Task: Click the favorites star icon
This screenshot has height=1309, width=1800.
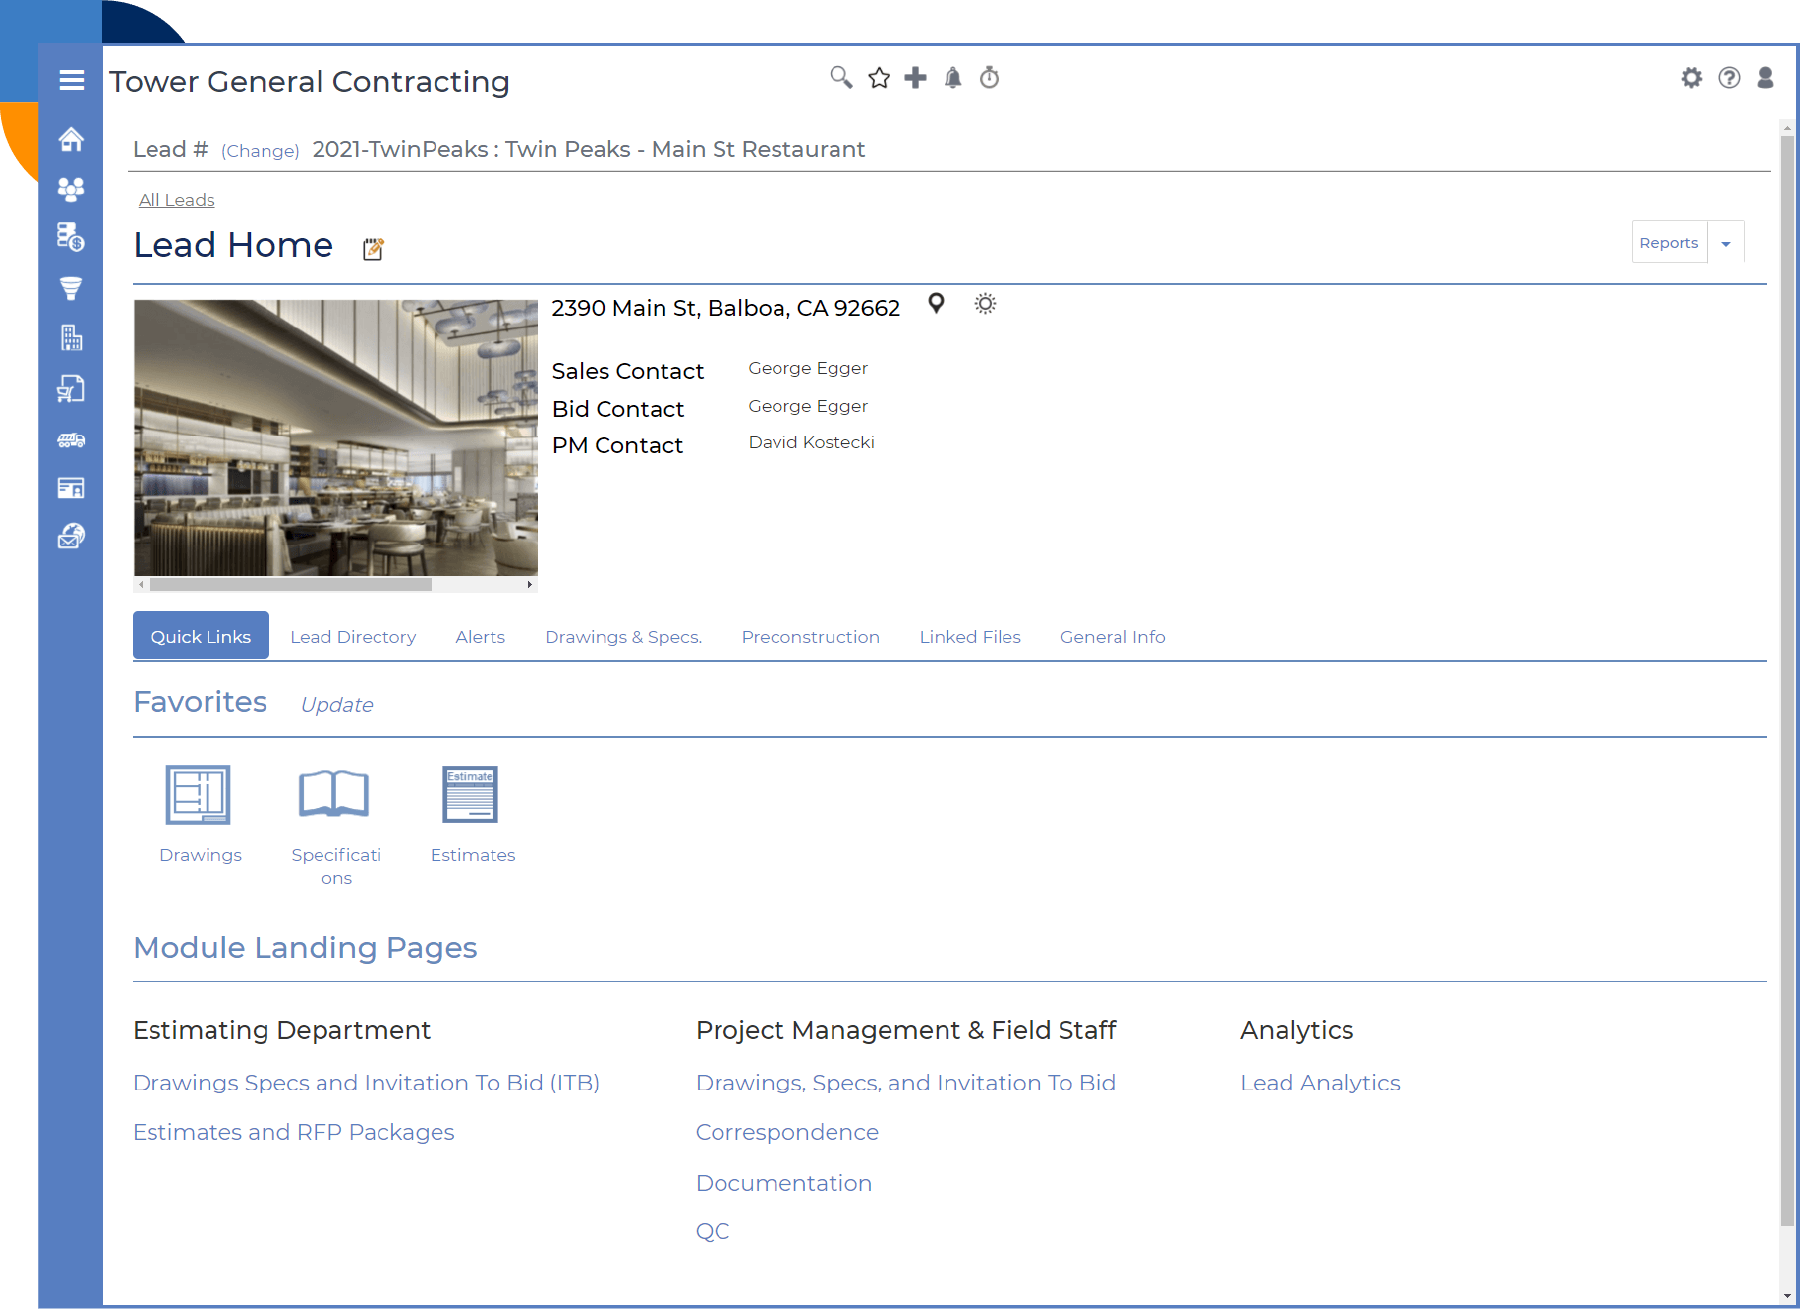Action: point(879,78)
